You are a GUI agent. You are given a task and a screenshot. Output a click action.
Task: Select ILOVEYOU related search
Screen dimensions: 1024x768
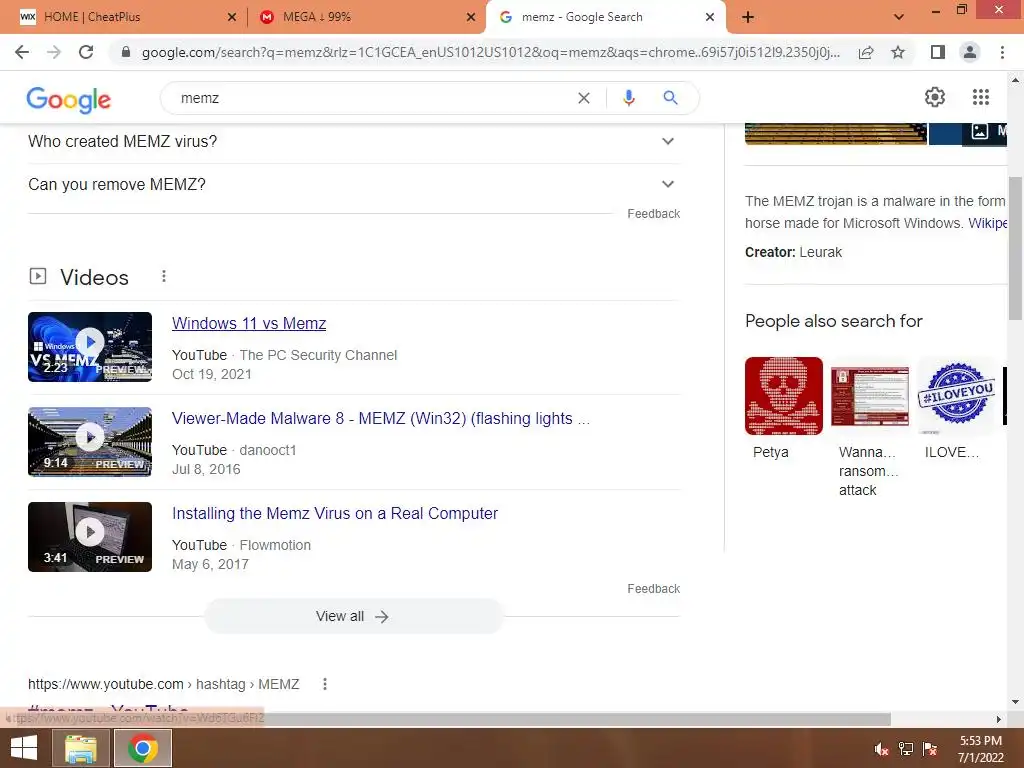[955, 408]
